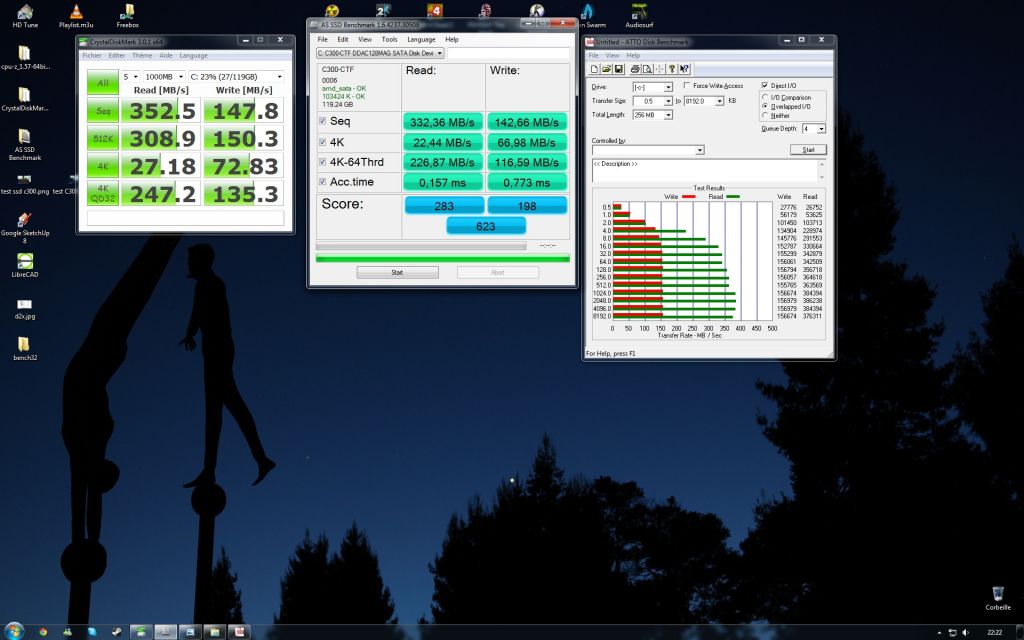Select the Overlapped I/O radio button

click(765, 106)
